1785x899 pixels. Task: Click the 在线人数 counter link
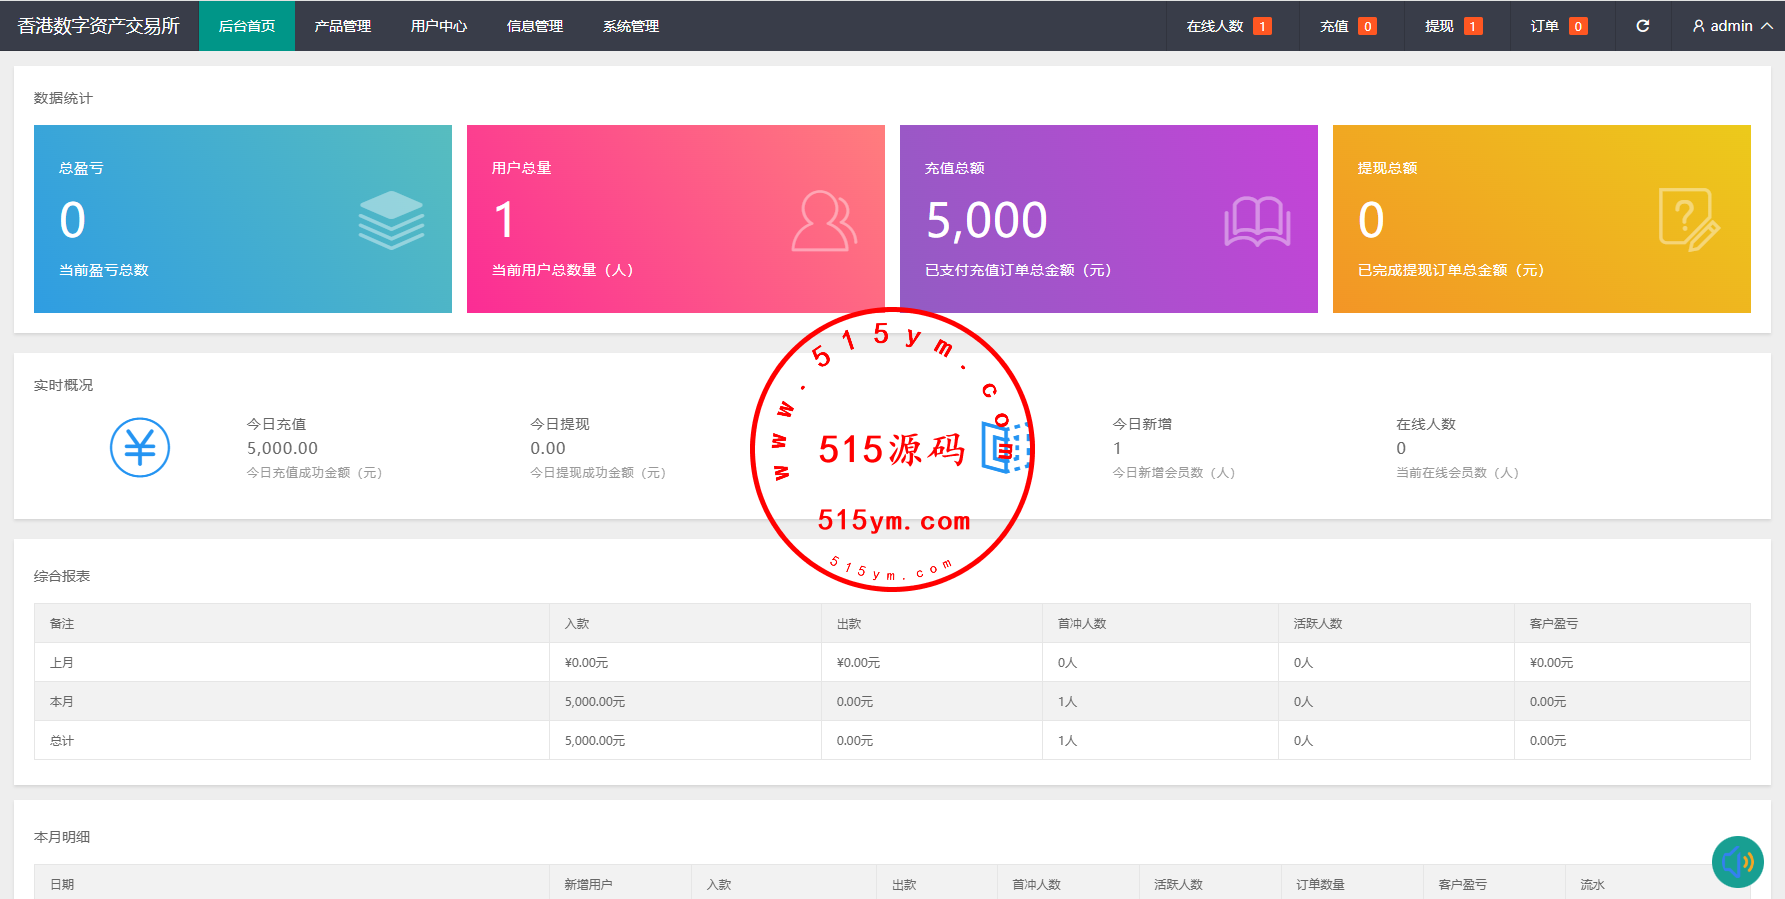coord(1228,26)
